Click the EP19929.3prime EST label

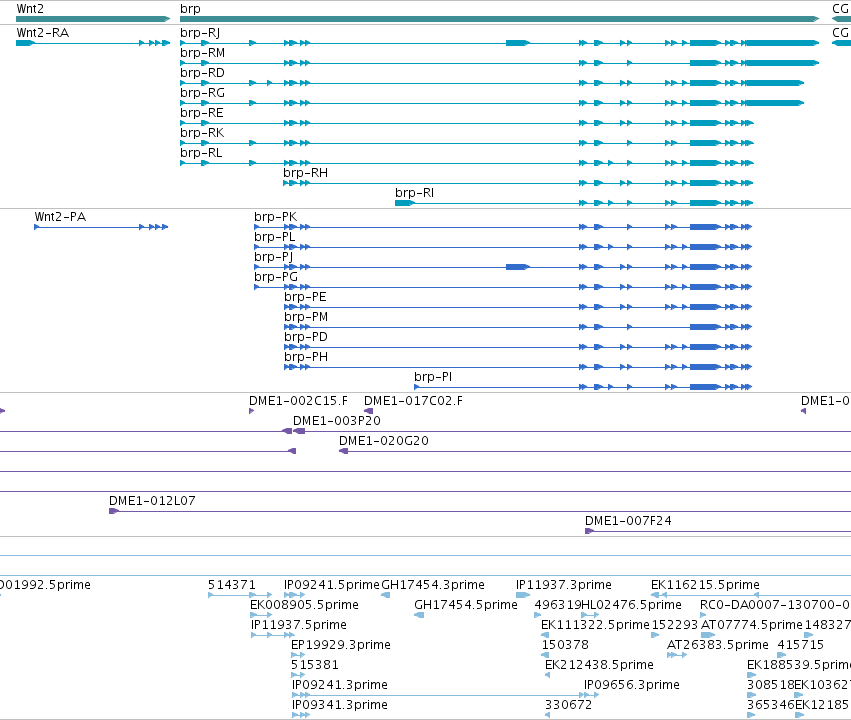pyautogui.click(x=341, y=645)
